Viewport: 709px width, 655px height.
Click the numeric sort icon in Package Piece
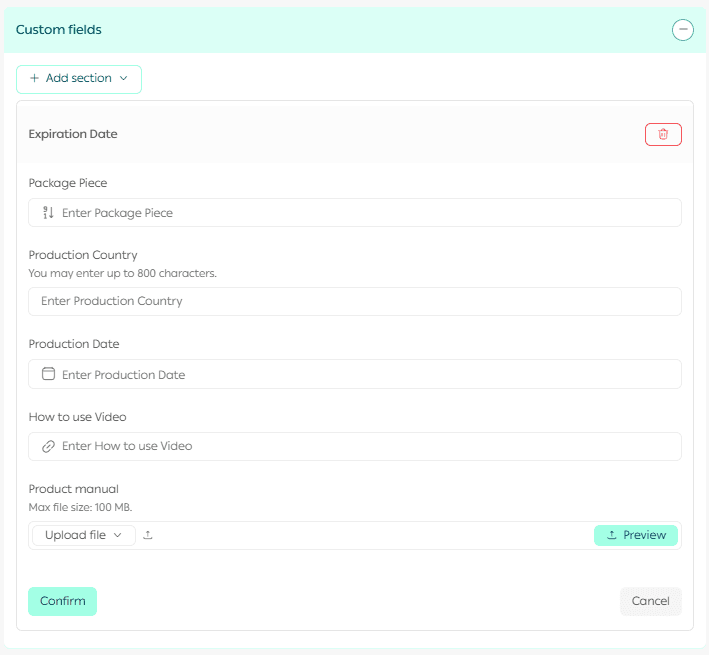coord(48,213)
